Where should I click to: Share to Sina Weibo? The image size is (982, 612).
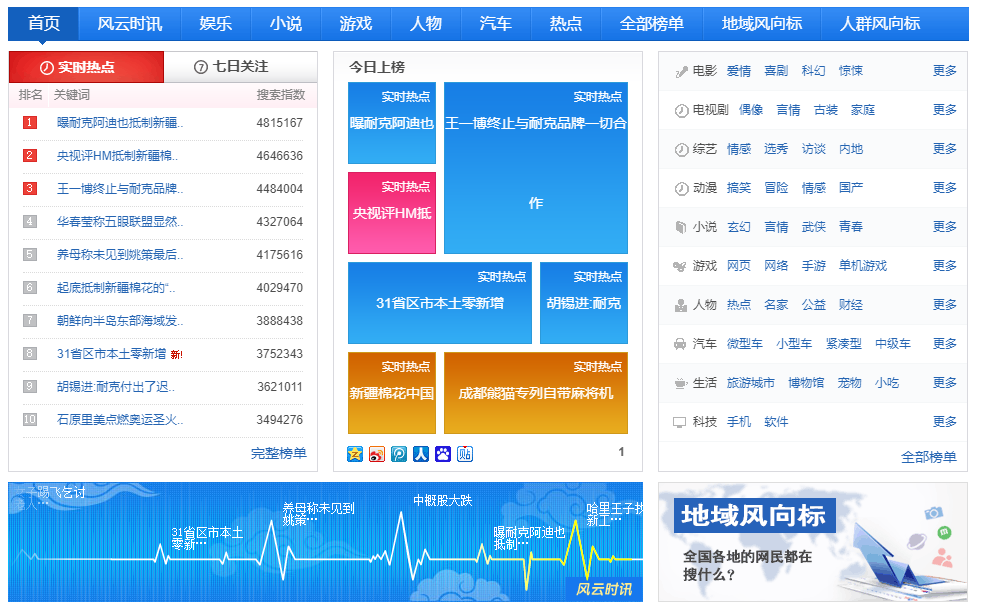pos(377,455)
